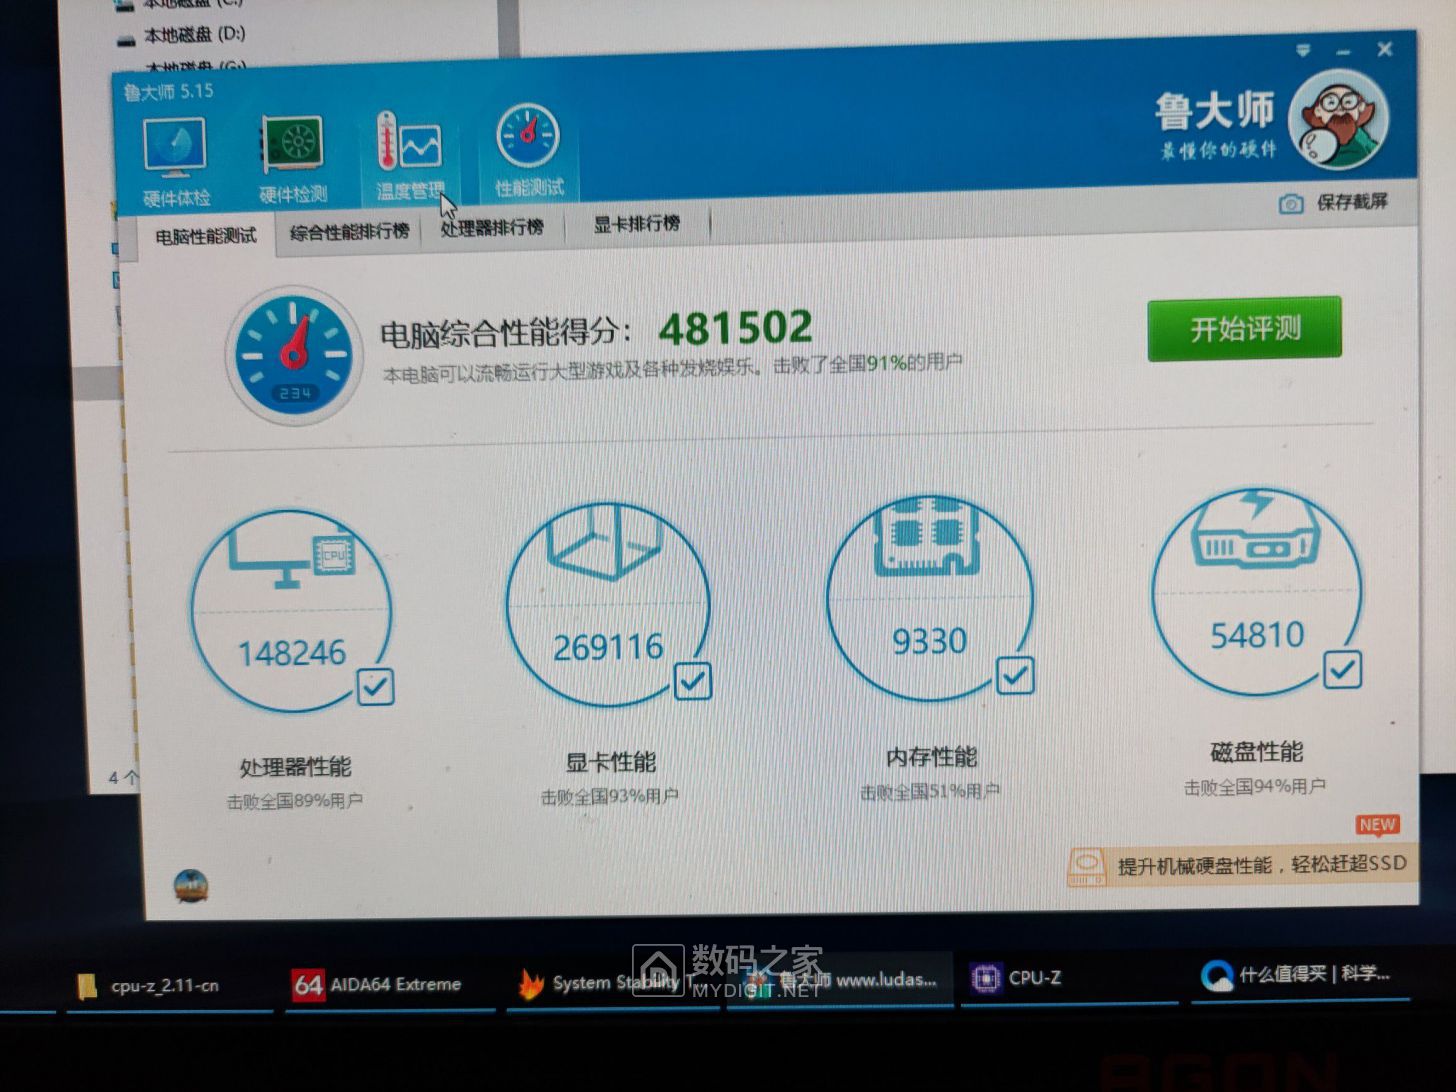Click the small round icon at the window's bottom-left corner
Screen dimensions: 1456x1092
point(191,885)
